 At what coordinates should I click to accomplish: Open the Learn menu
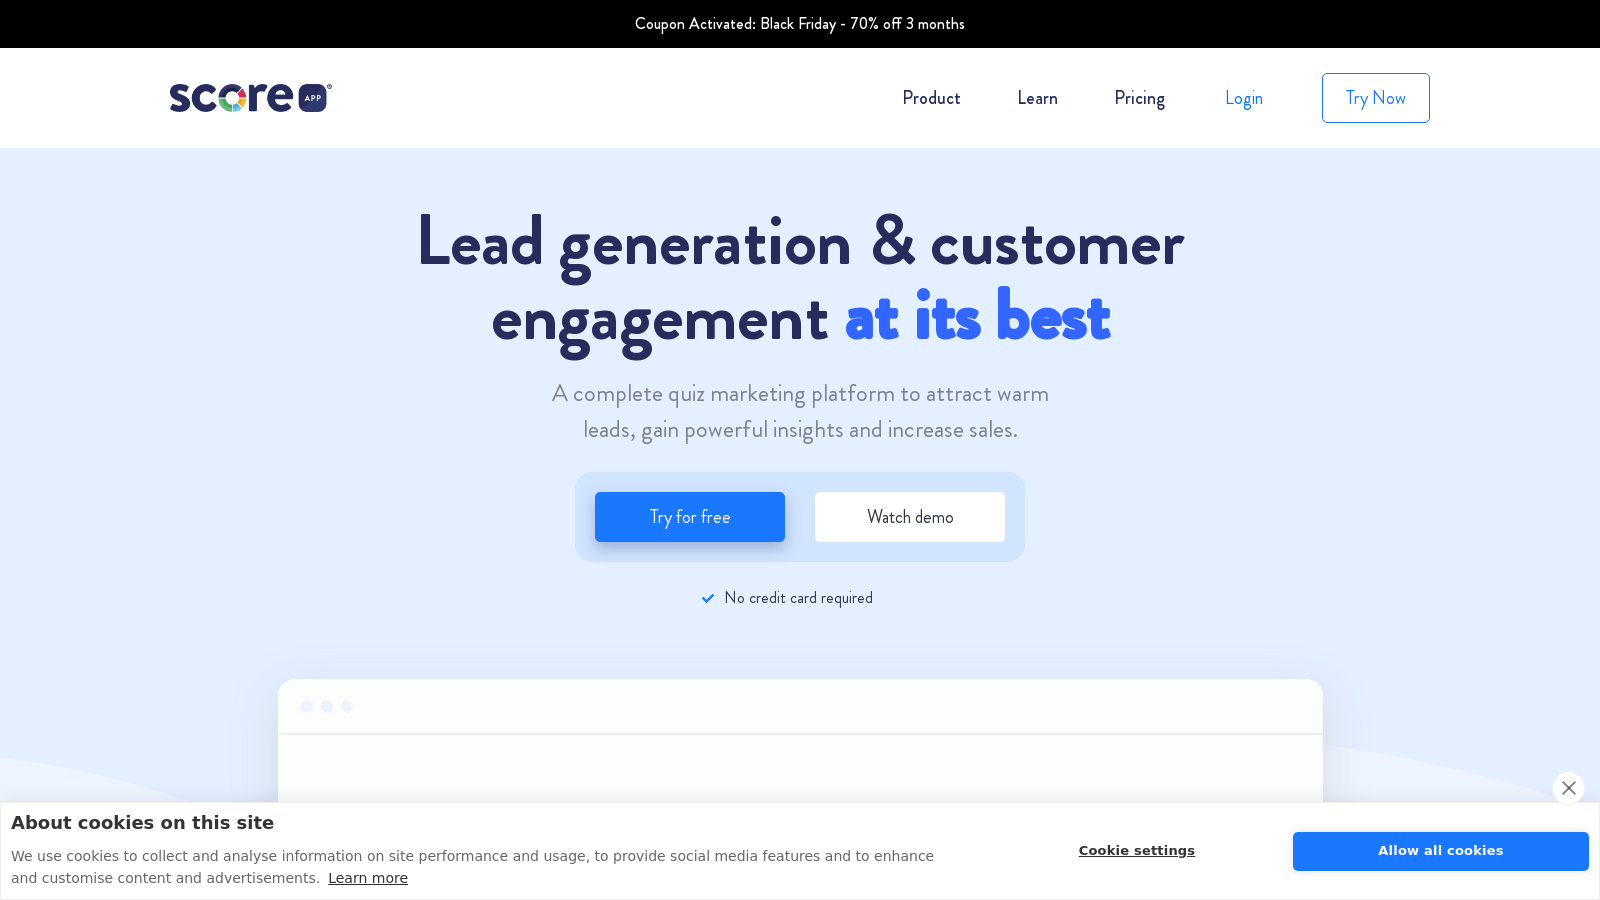(1037, 98)
